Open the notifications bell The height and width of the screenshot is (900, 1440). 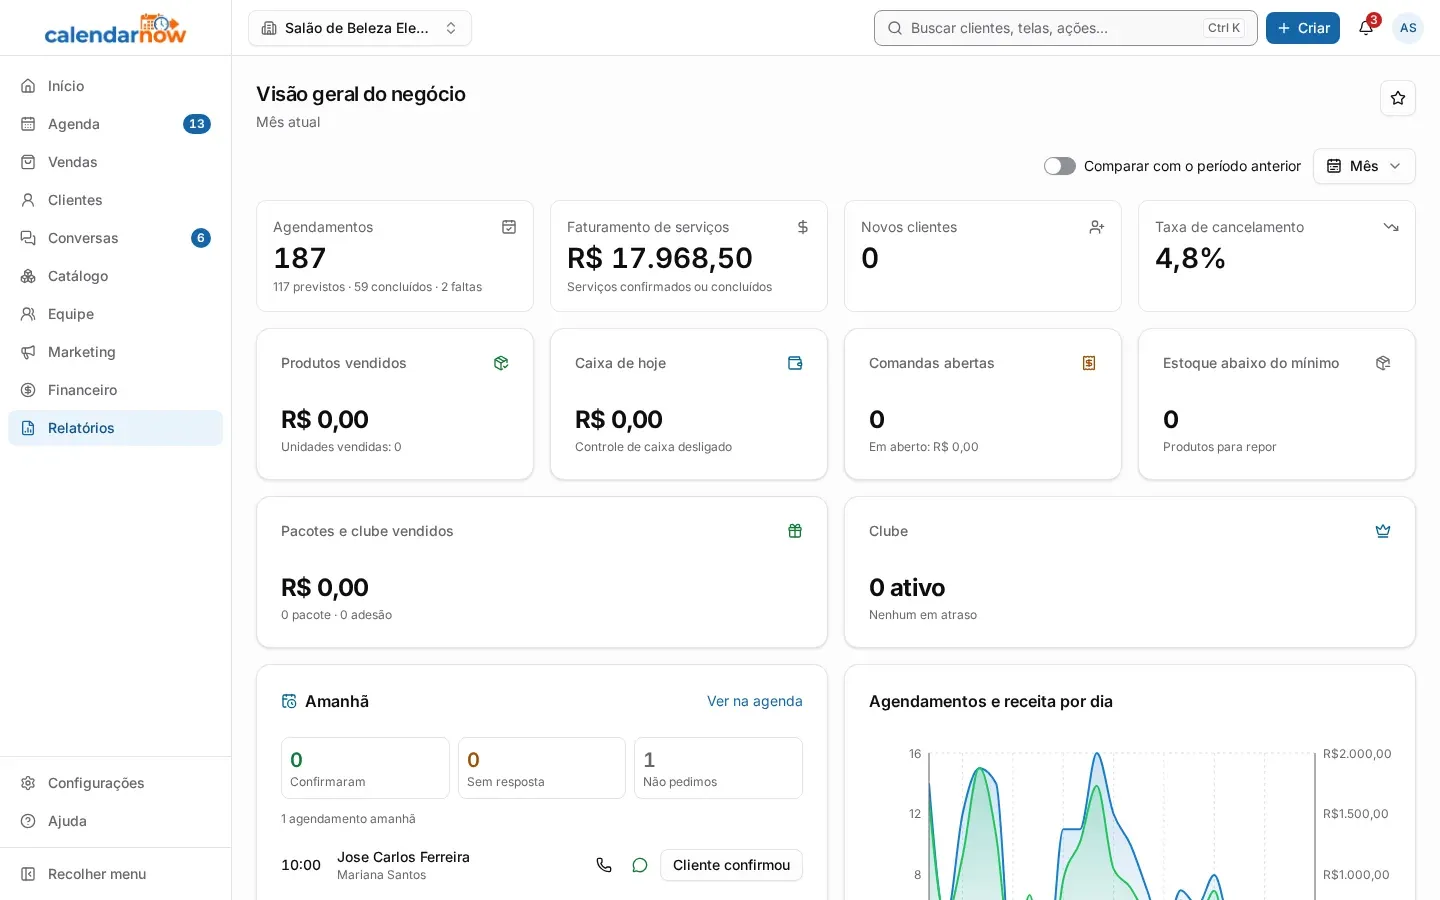coord(1366,28)
